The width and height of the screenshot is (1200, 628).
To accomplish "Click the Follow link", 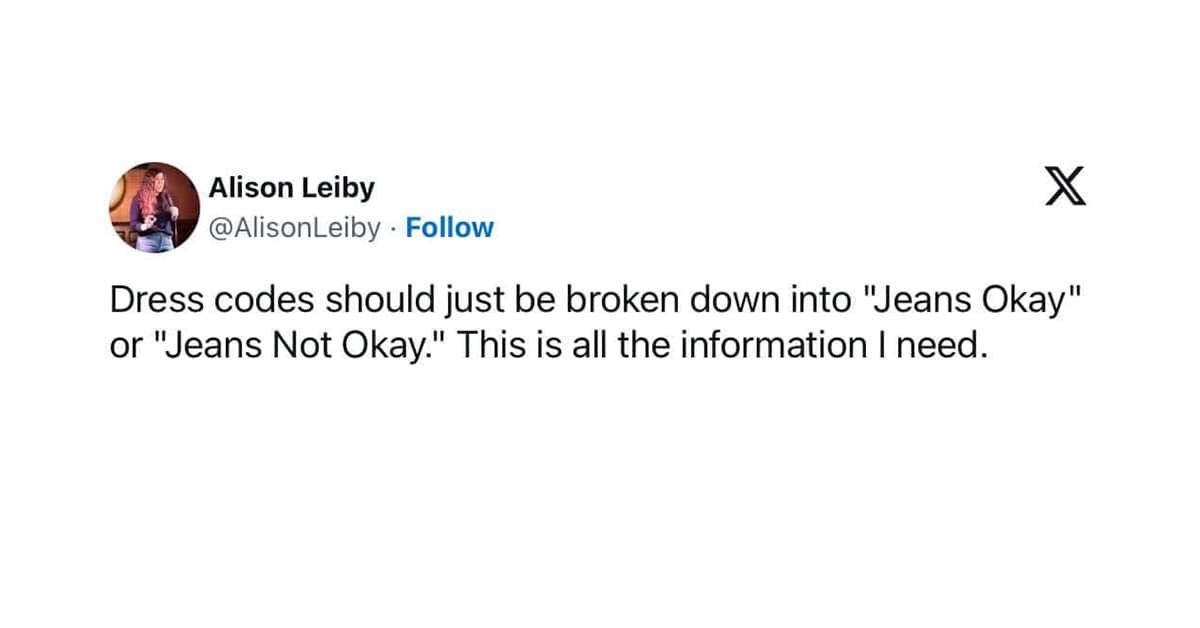I will tap(450, 228).
